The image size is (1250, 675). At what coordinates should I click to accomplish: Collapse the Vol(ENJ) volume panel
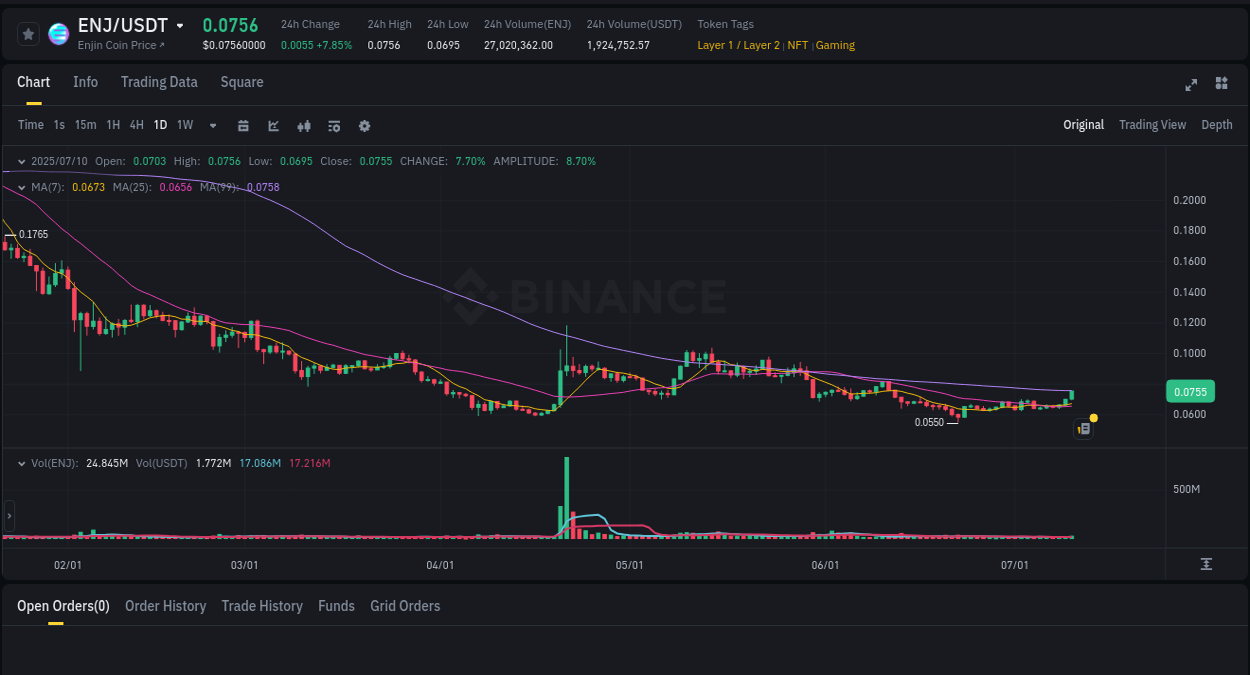click(x=22, y=463)
